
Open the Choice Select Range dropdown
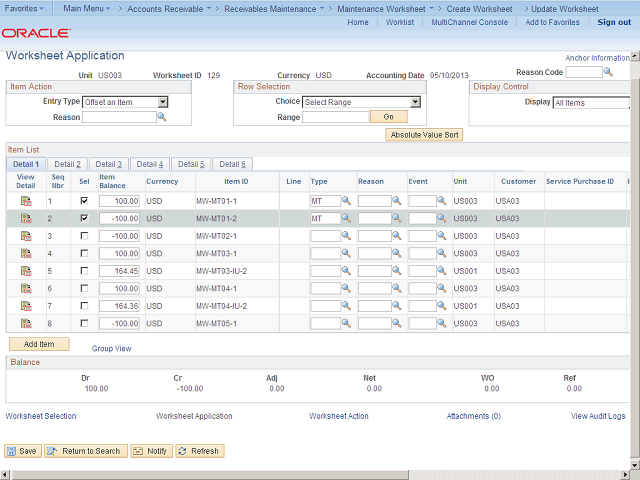[415, 102]
